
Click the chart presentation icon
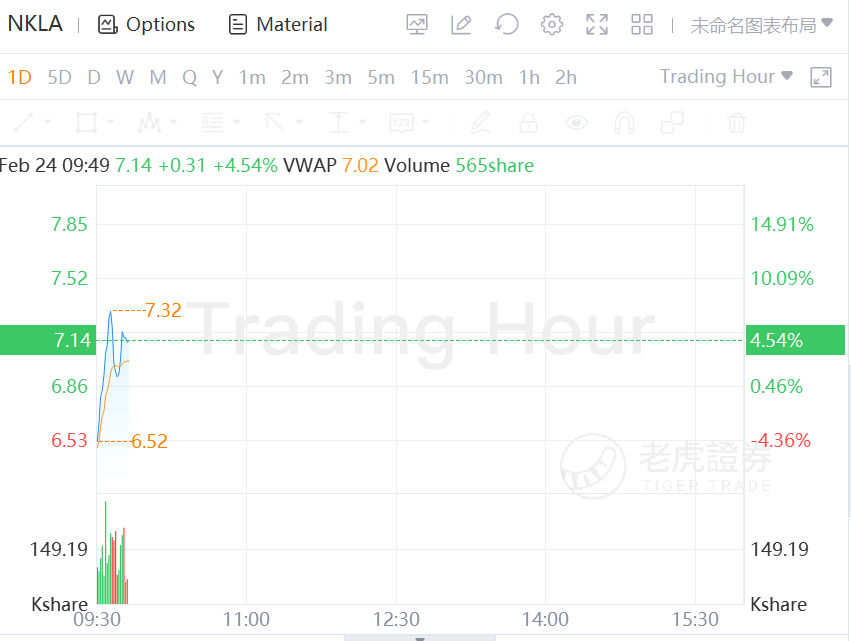[x=417, y=25]
